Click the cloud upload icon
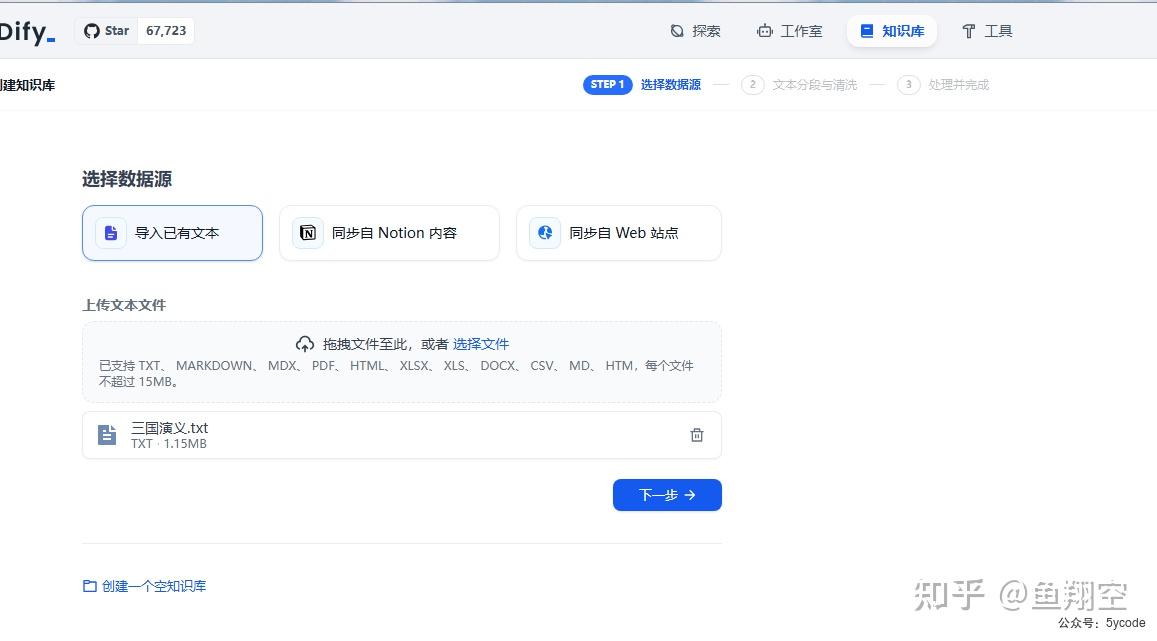The width and height of the screenshot is (1157, 641). (305, 344)
